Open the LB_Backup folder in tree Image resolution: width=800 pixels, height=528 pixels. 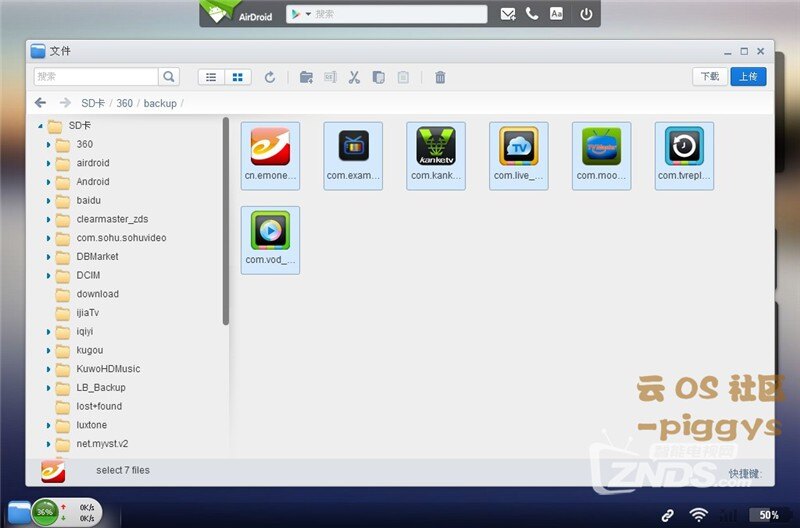90,388
